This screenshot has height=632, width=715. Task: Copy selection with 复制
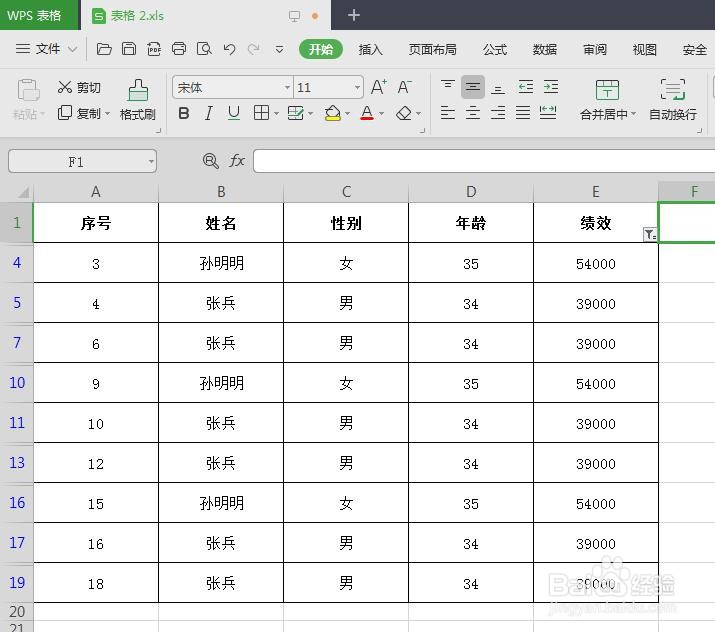79,113
